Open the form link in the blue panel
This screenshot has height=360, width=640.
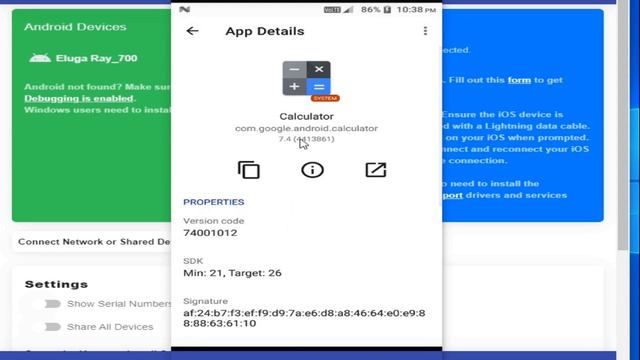click(519, 80)
